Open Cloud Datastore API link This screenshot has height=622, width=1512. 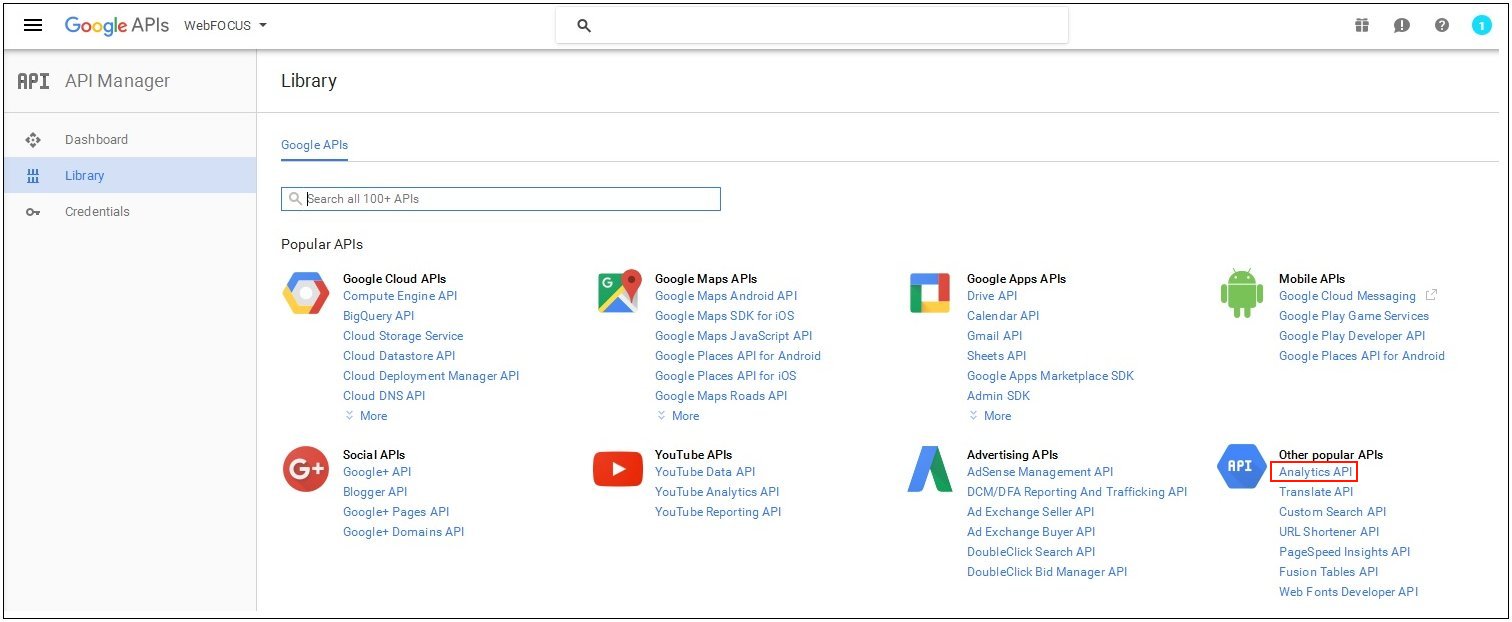pyautogui.click(x=399, y=356)
